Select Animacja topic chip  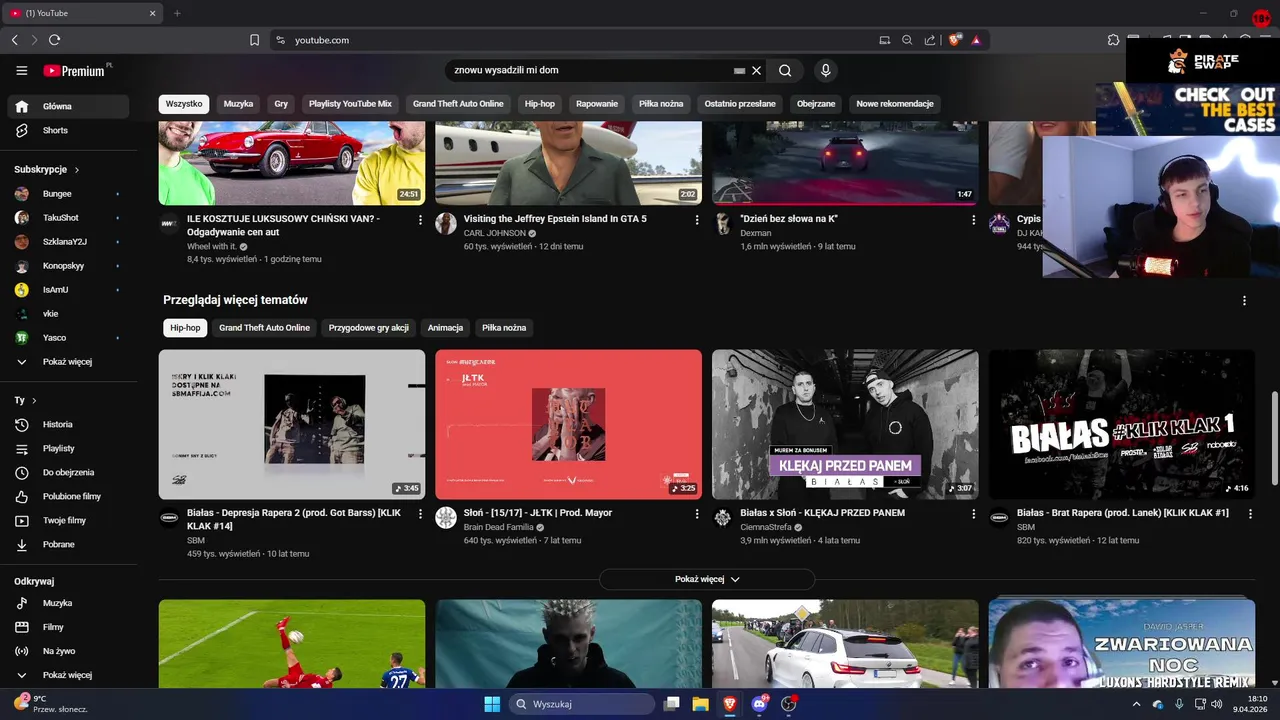445,328
